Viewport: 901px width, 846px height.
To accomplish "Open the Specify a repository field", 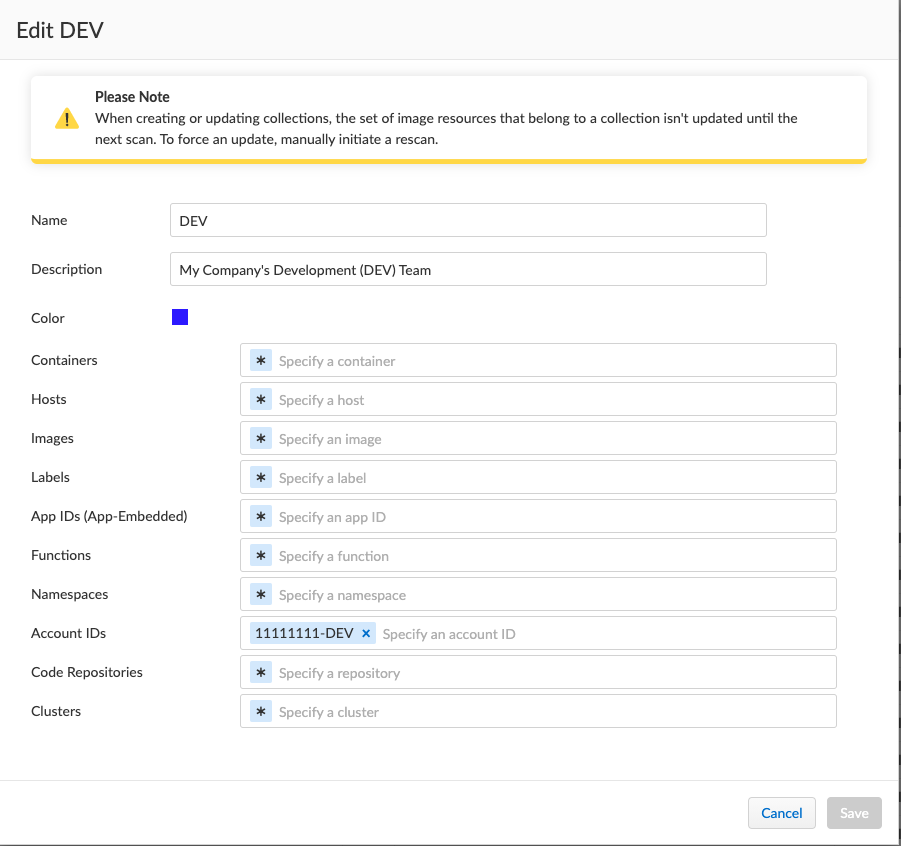I will click(550, 673).
